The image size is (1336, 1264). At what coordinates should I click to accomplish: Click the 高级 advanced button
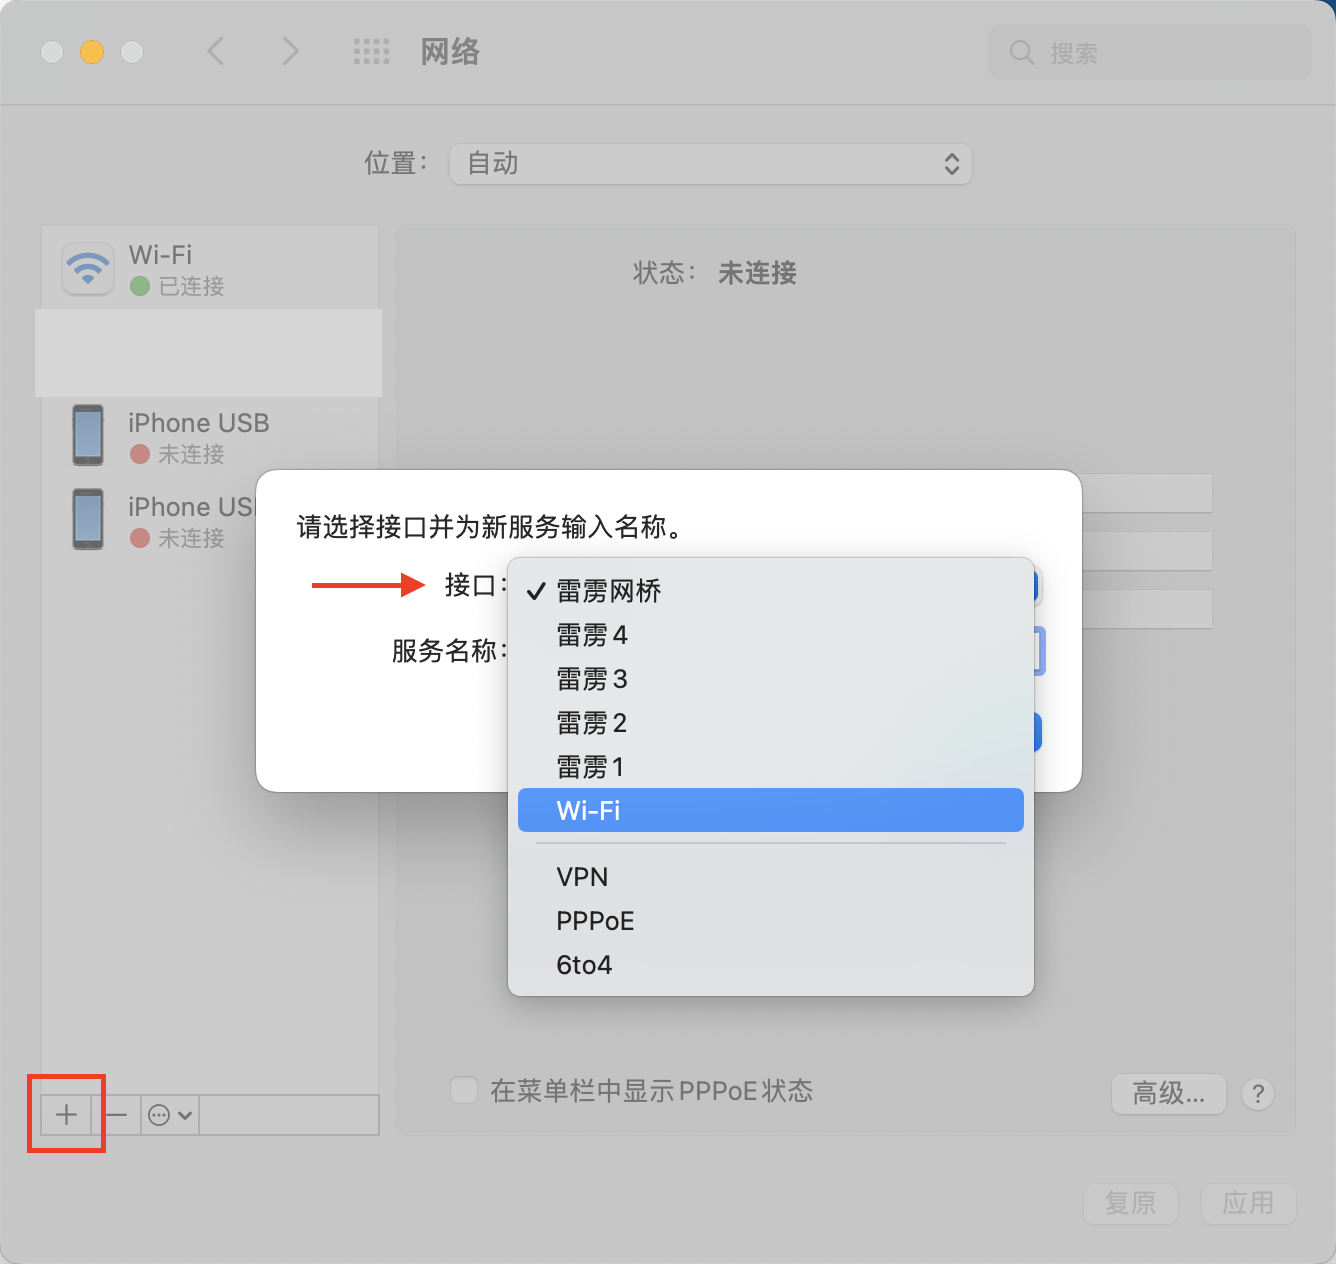click(x=1168, y=1093)
